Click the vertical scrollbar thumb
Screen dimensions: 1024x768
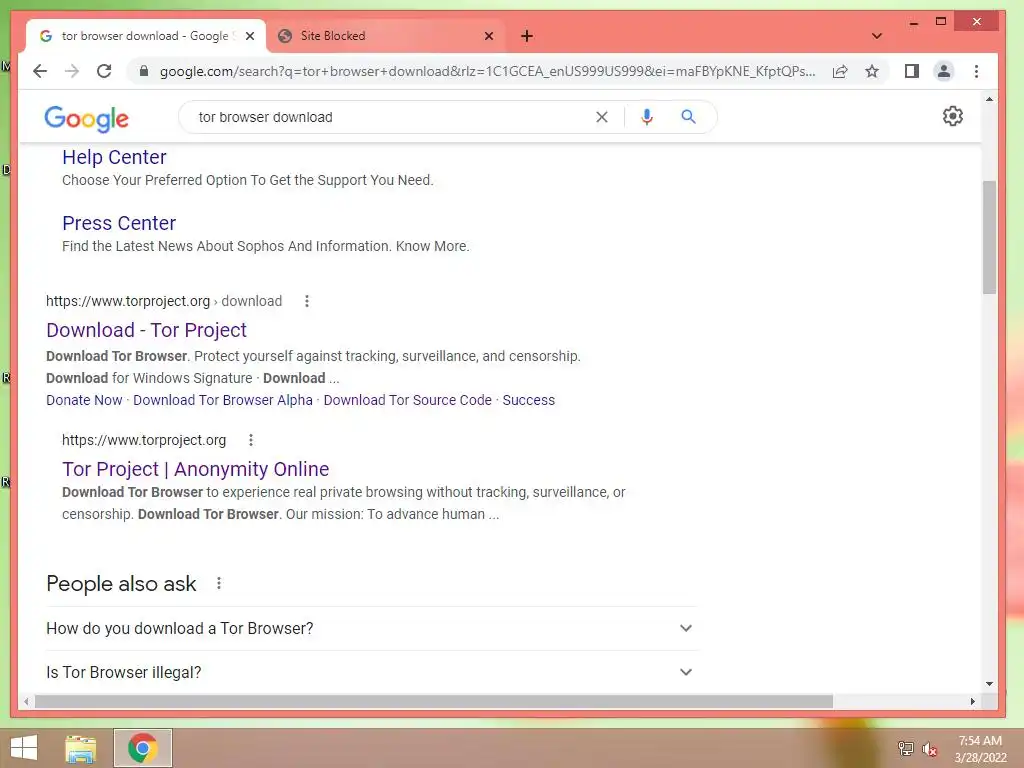point(989,237)
